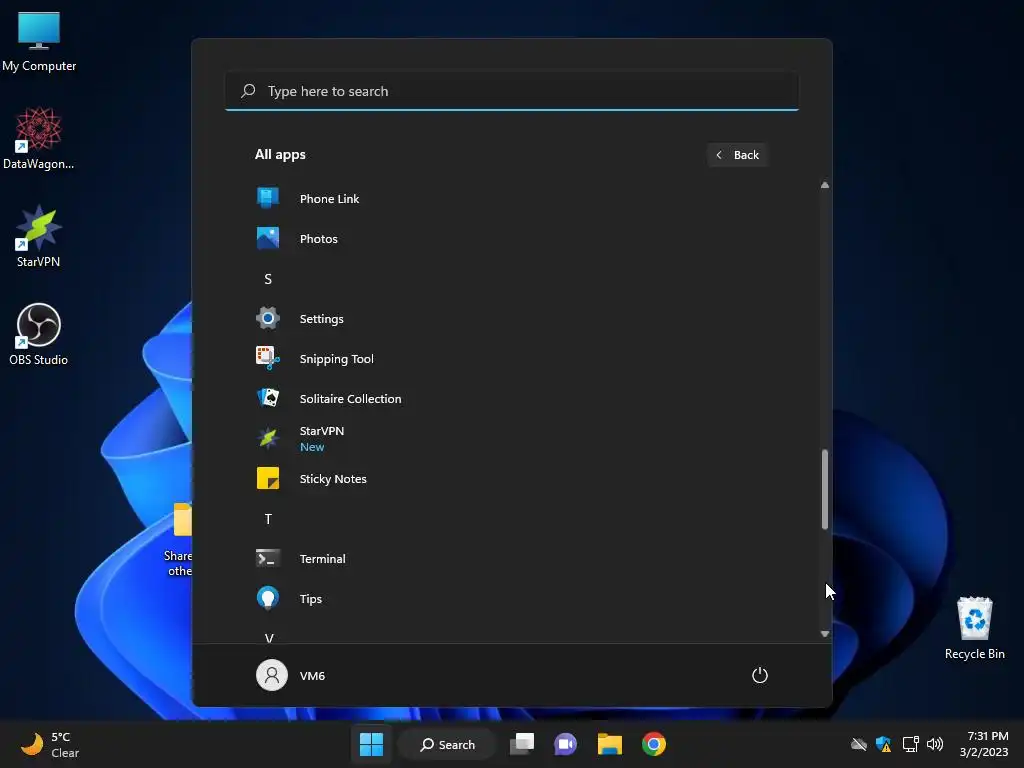
Task: Click taskbar Search box
Action: (x=448, y=744)
